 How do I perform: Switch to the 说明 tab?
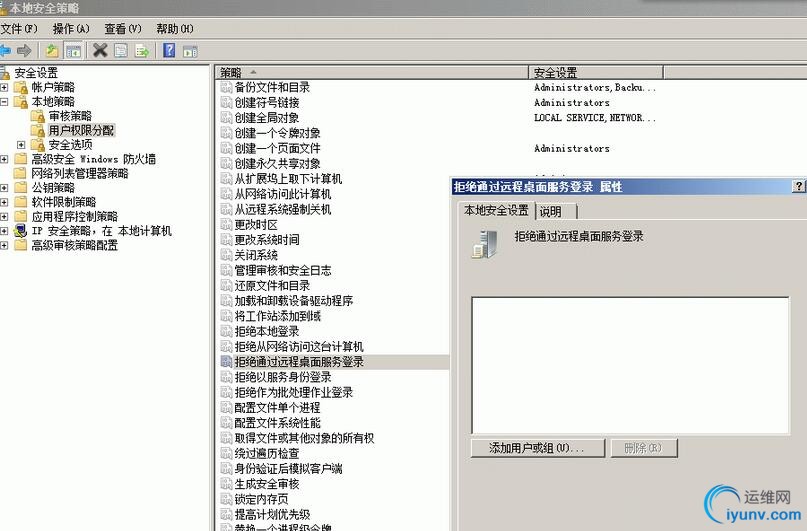556,211
